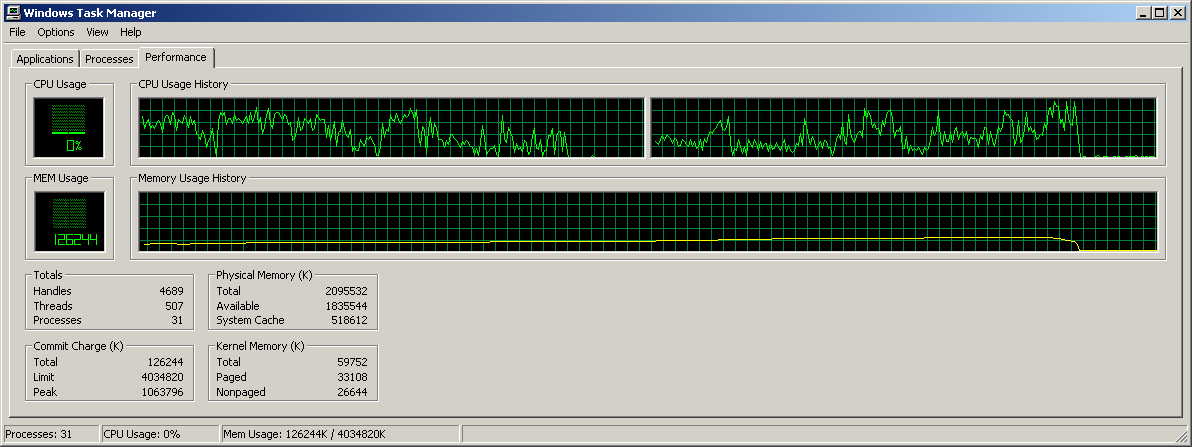Open the Help menu

coord(131,32)
